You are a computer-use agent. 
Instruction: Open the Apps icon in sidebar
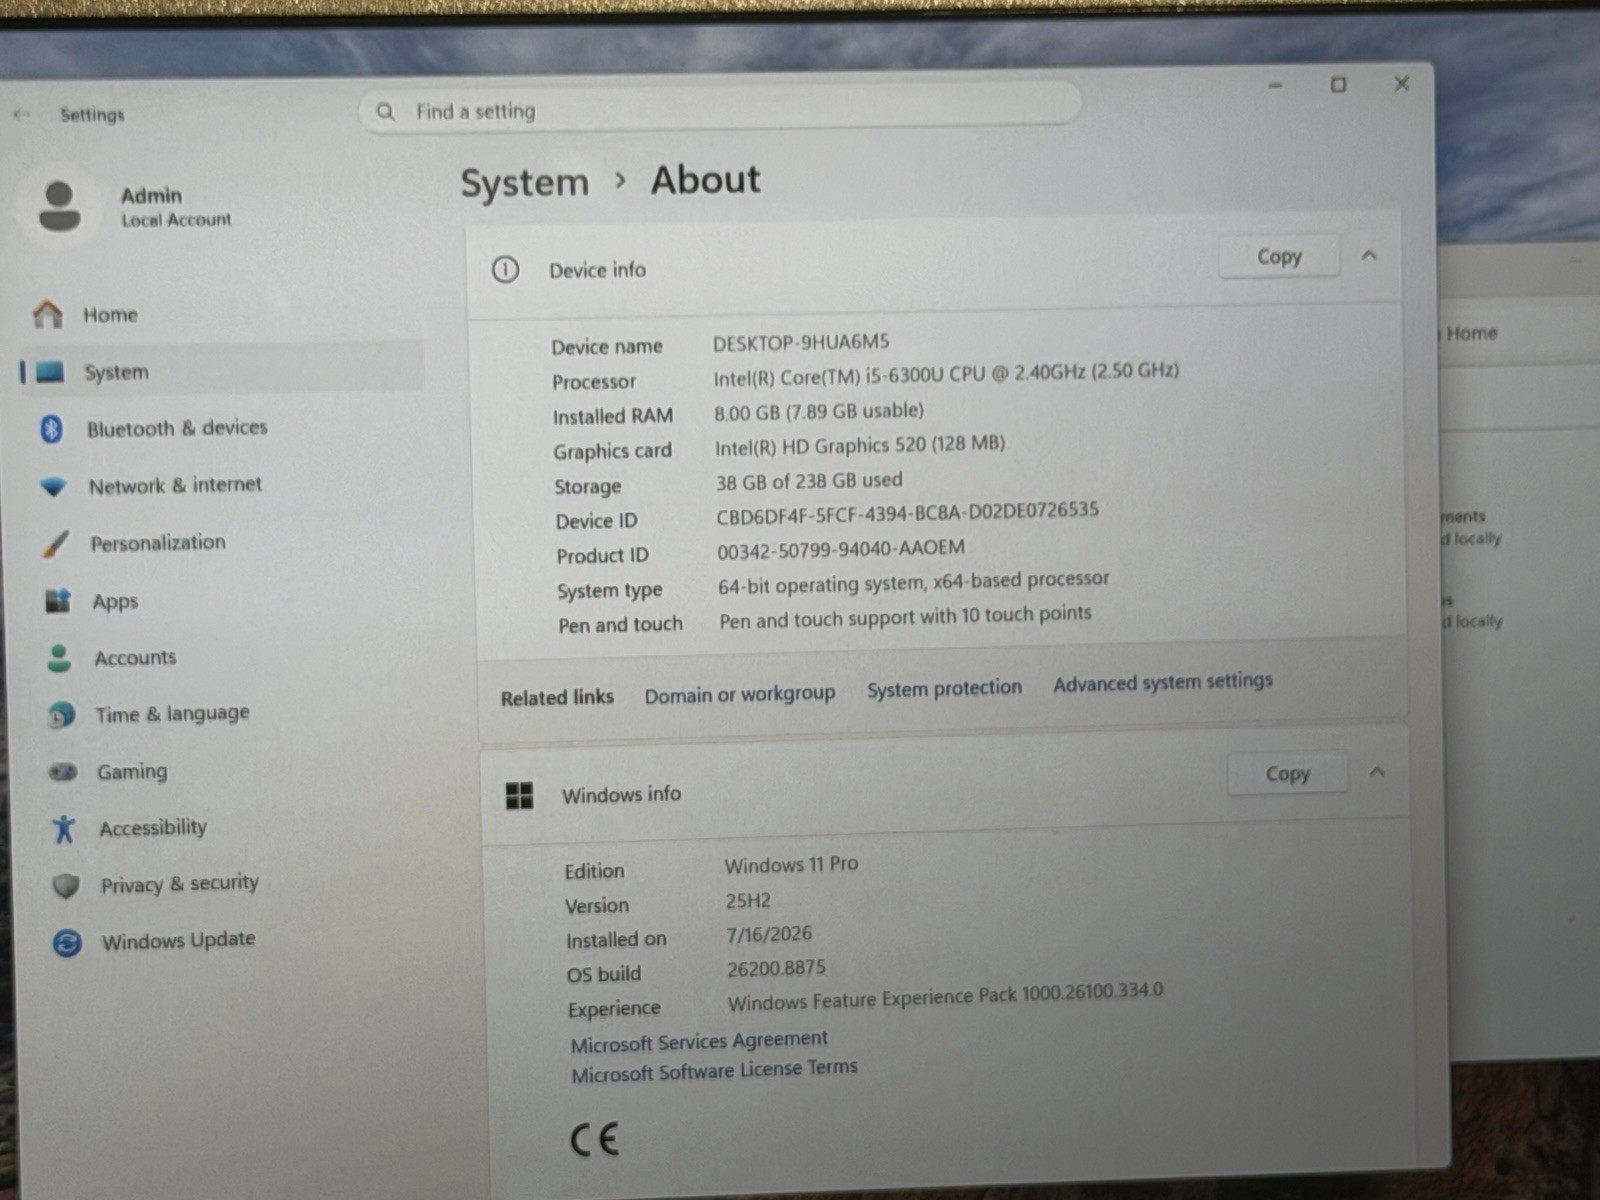pyautogui.click(x=58, y=601)
